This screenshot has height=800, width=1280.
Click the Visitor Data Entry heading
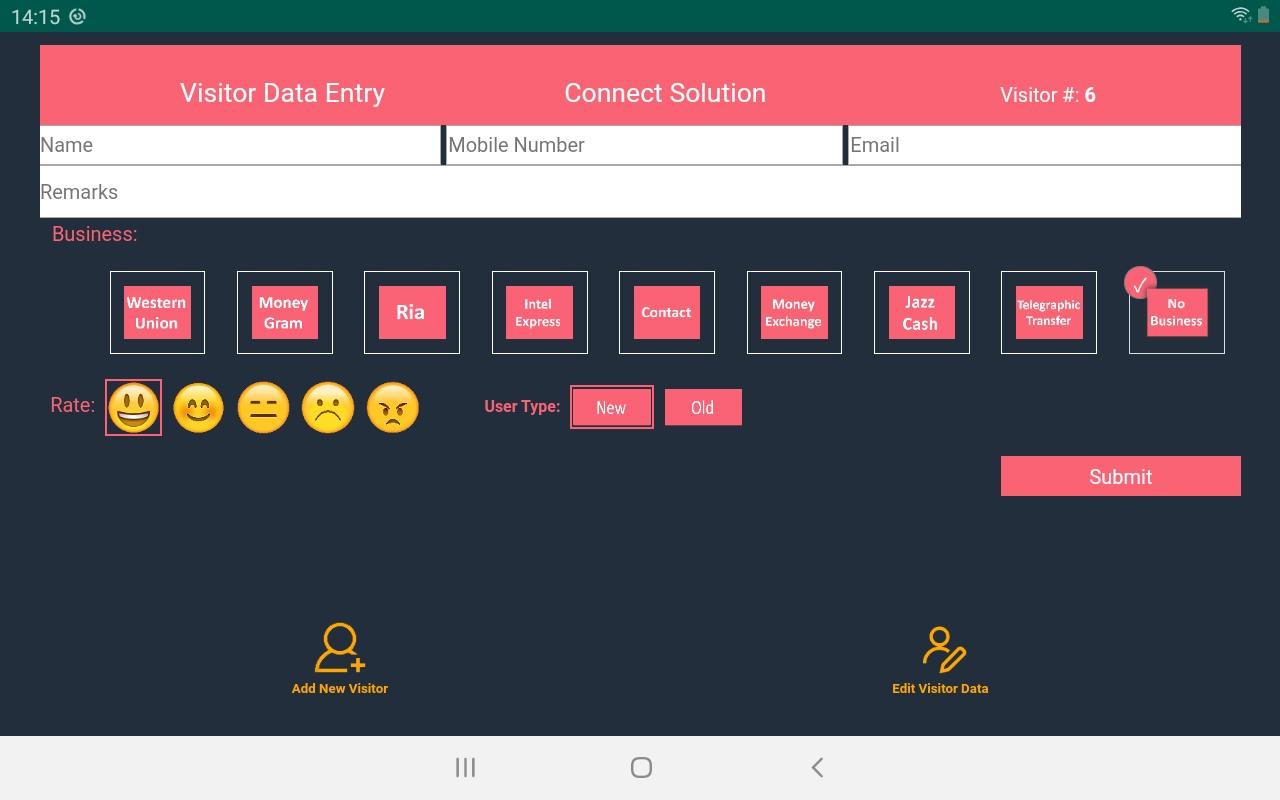pyautogui.click(x=282, y=93)
